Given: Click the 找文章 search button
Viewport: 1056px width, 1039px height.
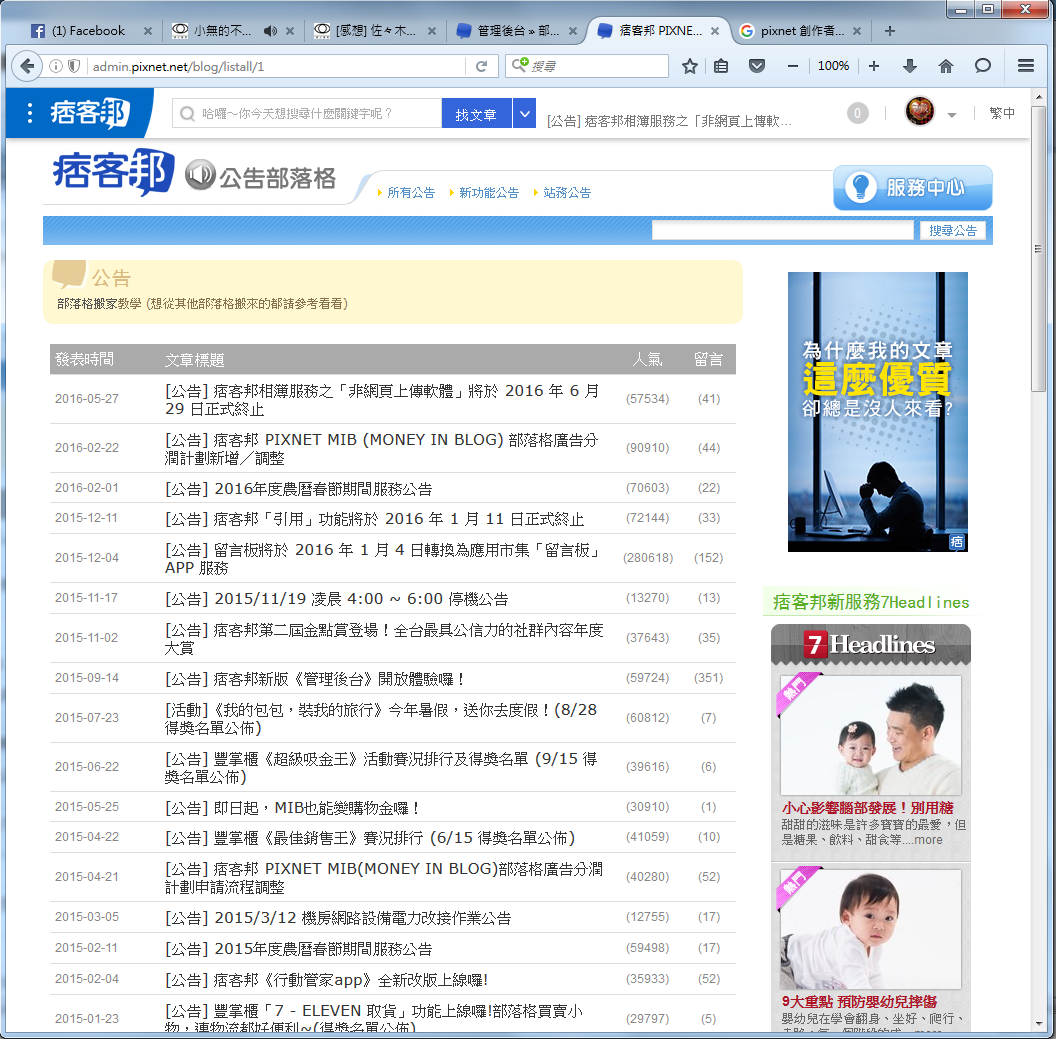Looking at the screenshot, I should (x=476, y=113).
